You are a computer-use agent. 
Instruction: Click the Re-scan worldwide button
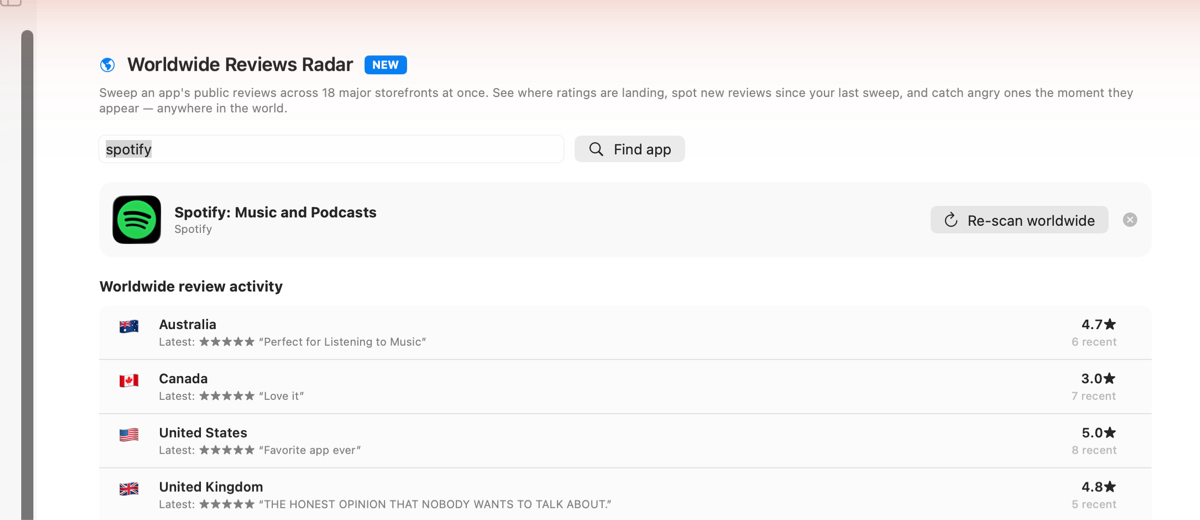pyautogui.click(x=1019, y=220)
